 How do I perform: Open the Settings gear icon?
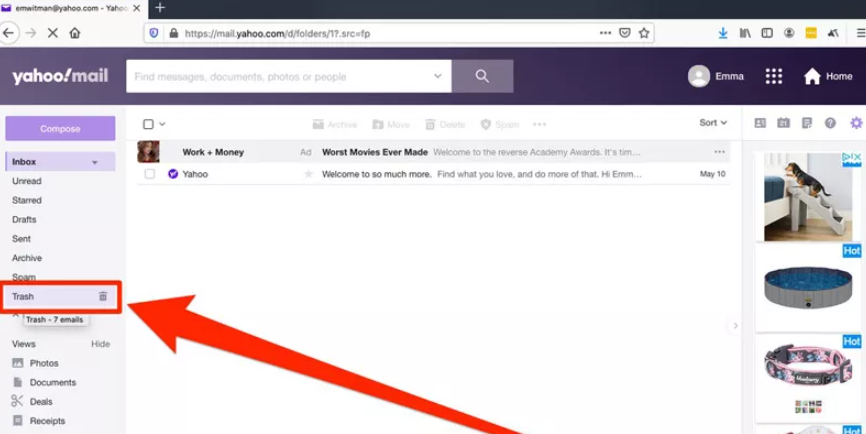(856, 123)
